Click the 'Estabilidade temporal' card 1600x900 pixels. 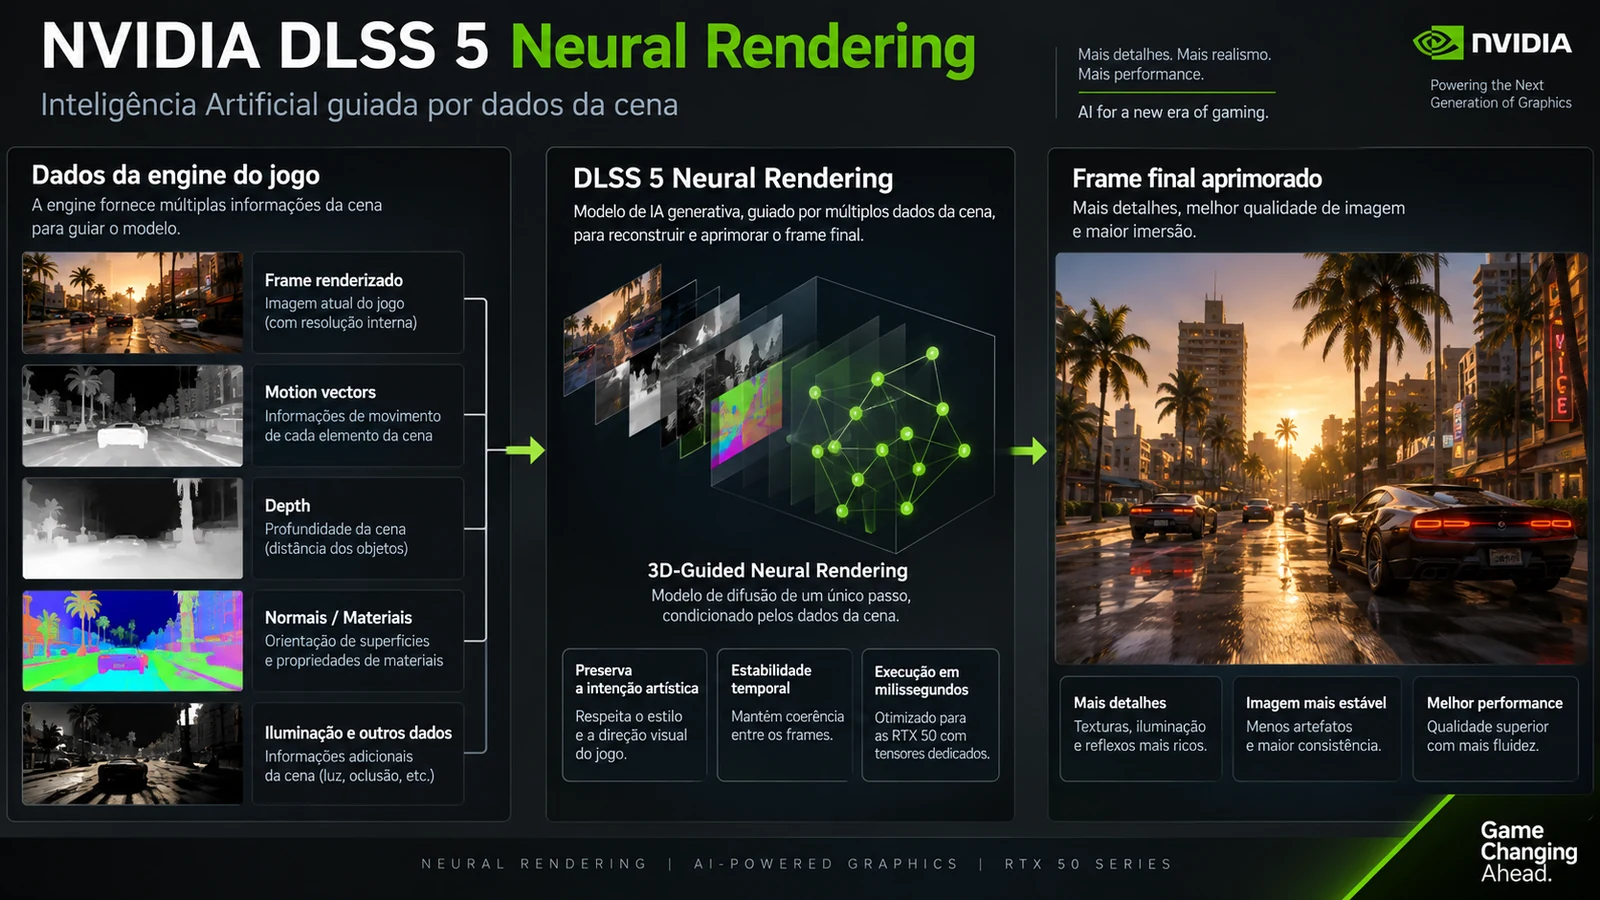[785, 715]
